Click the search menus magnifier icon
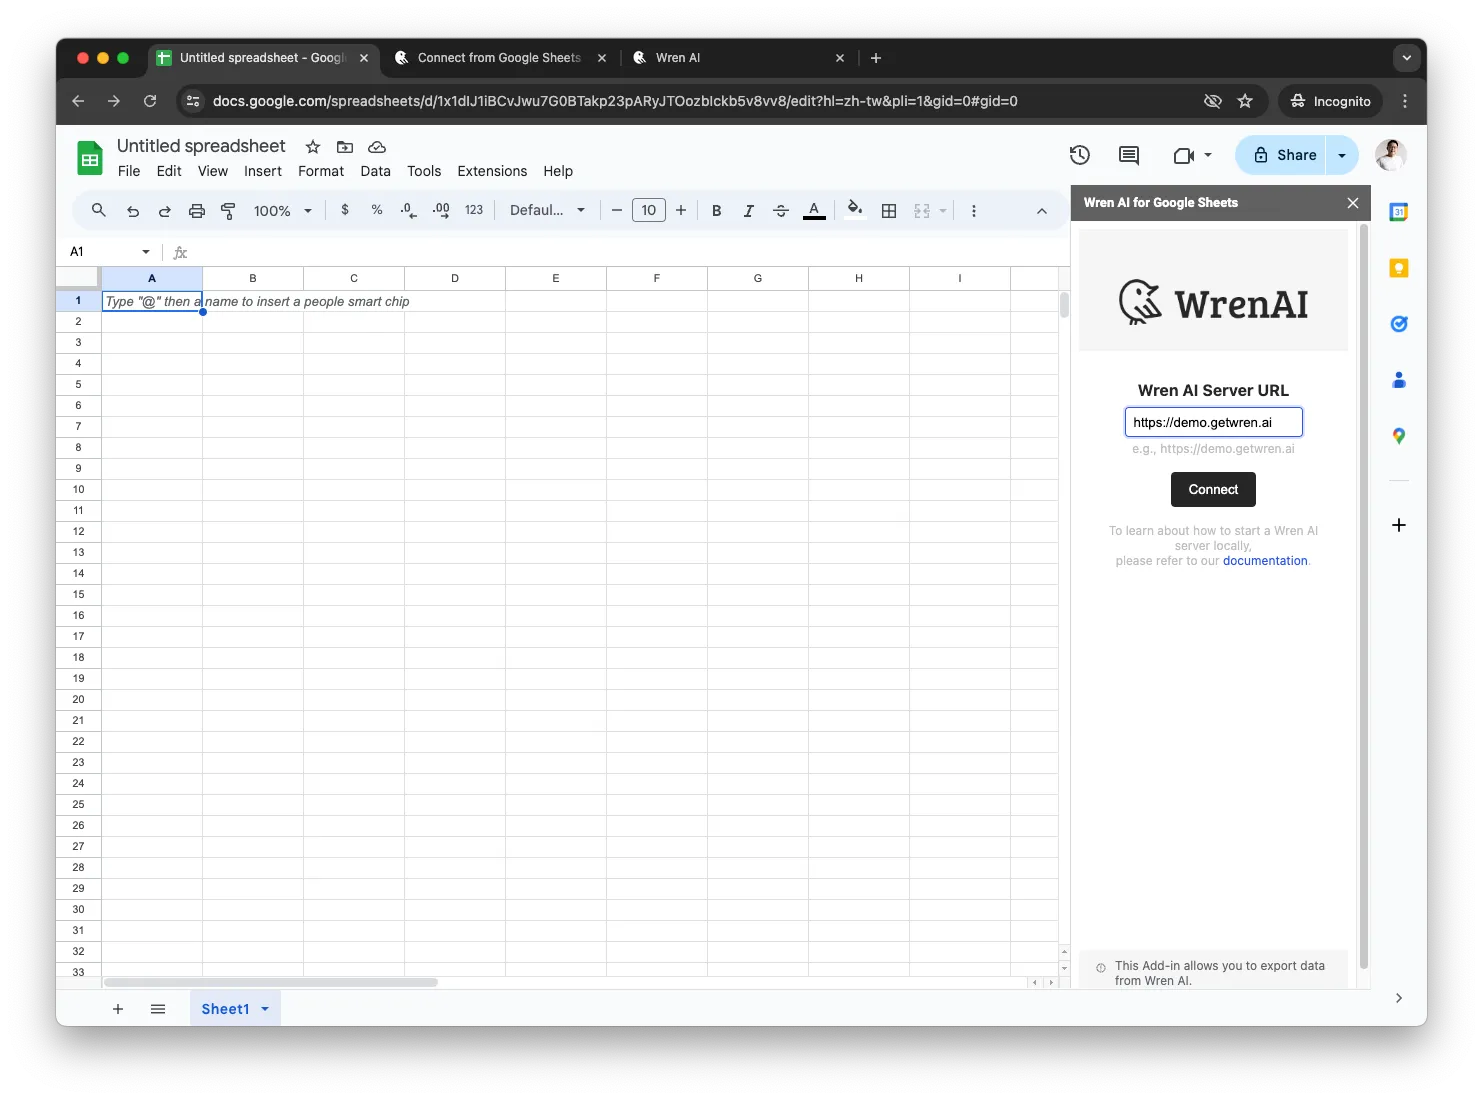 click(98, 210)
